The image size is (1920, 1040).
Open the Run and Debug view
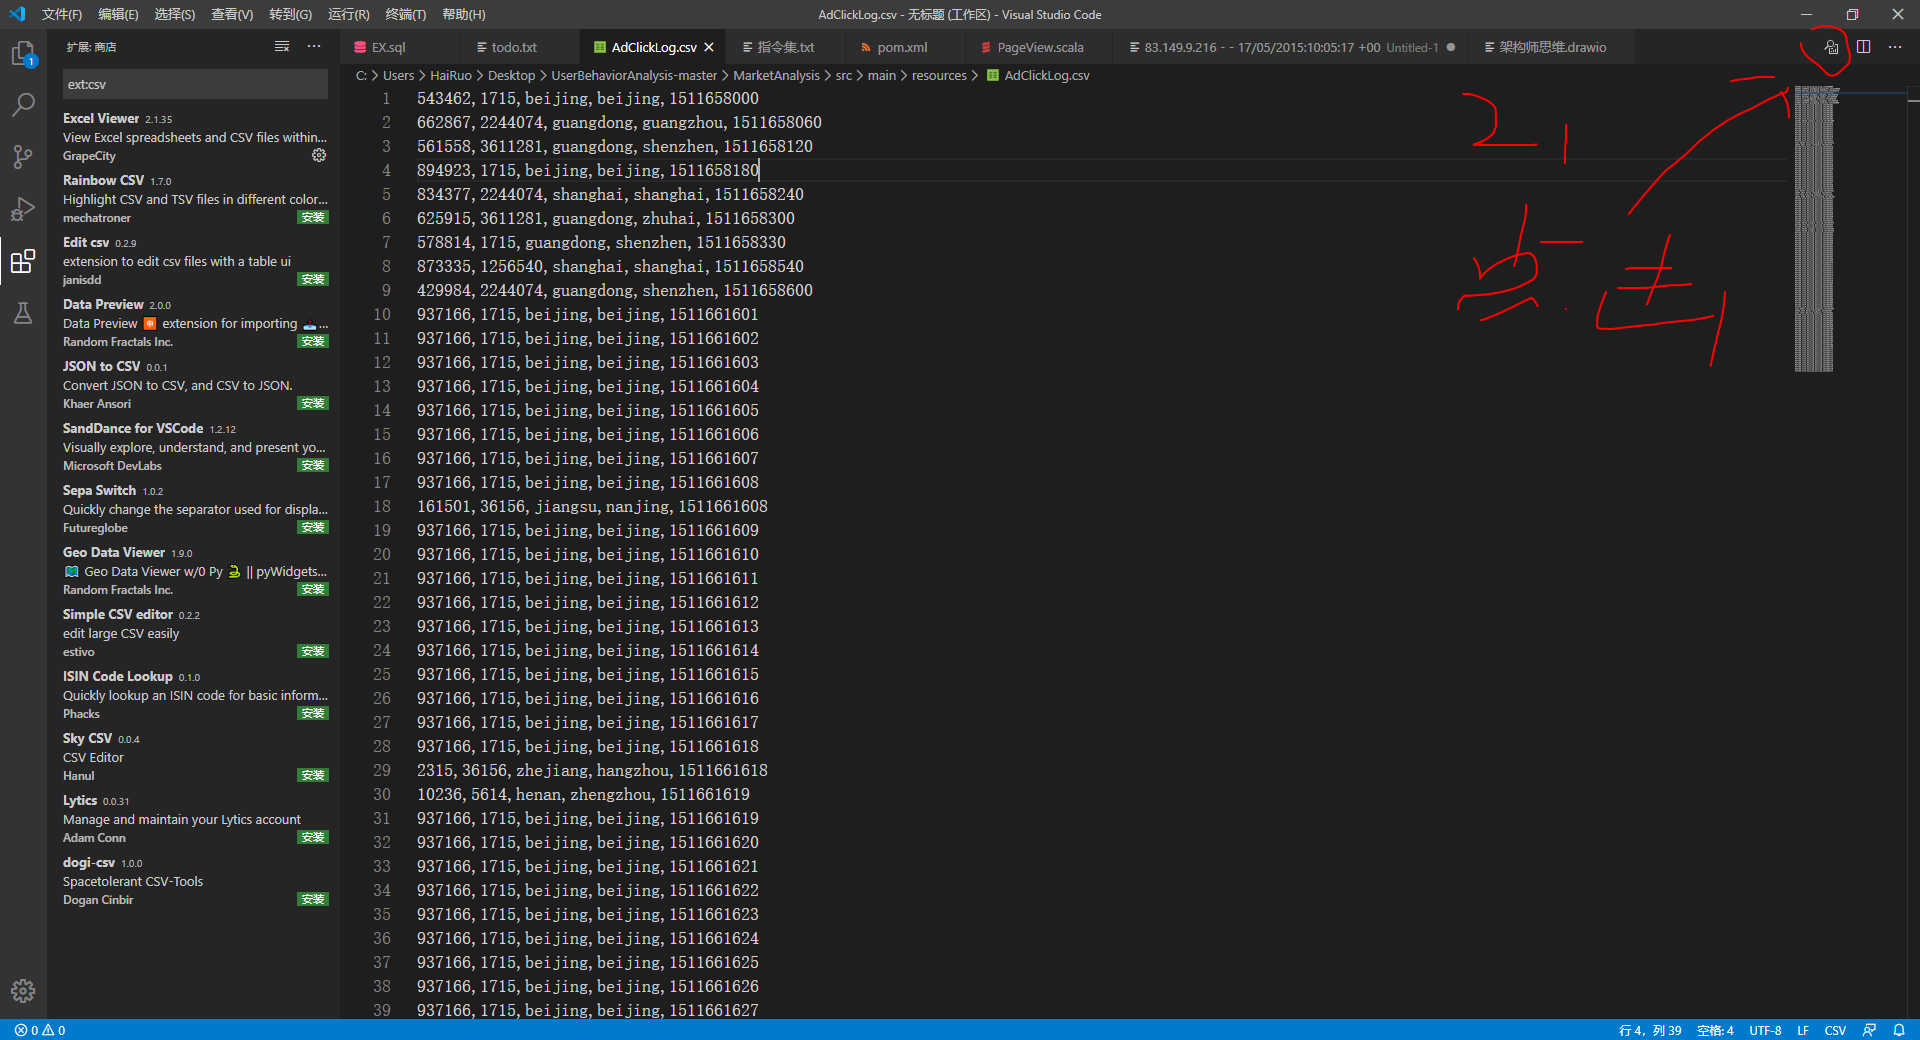[x=23, y=209]
